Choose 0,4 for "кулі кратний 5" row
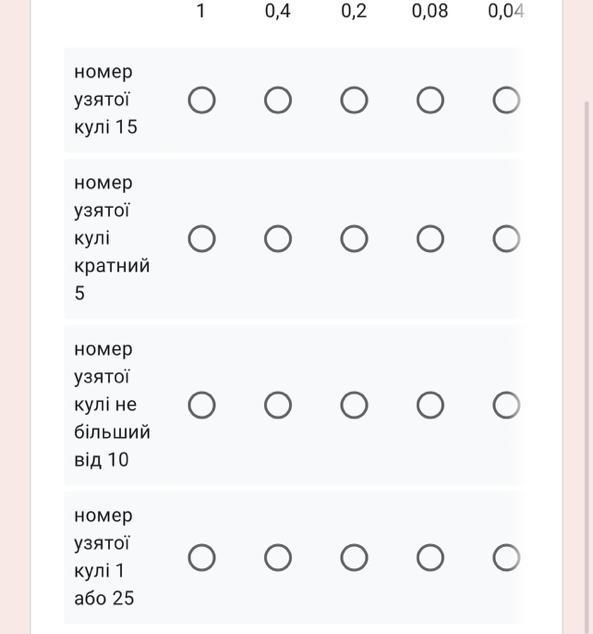This screenshot has width=593, height=634. [278, 239]
